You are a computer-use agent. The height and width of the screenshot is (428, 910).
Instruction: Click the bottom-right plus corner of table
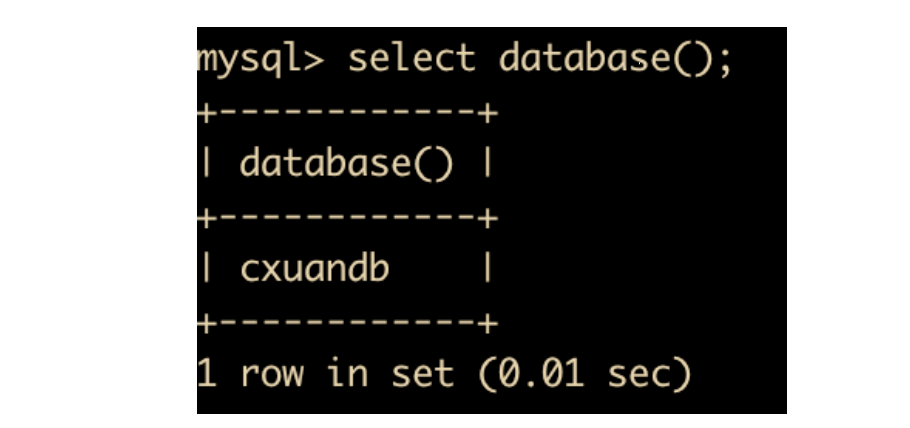coord(488,323)
